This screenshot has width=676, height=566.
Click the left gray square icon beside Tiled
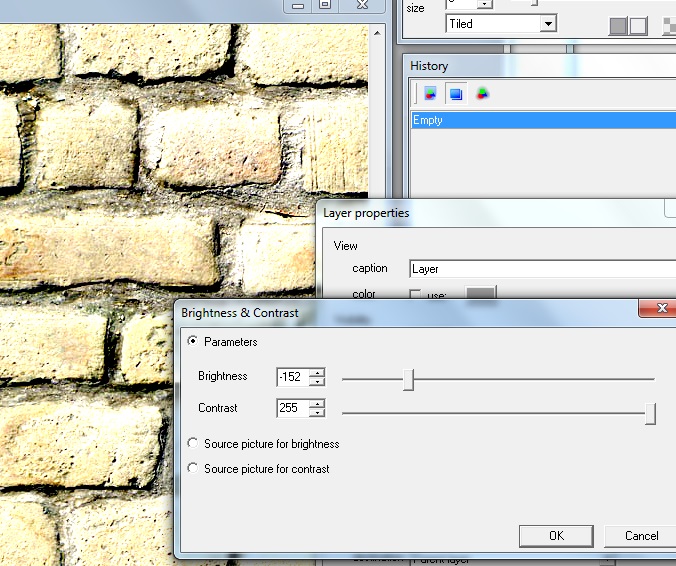tap(617, 25)
